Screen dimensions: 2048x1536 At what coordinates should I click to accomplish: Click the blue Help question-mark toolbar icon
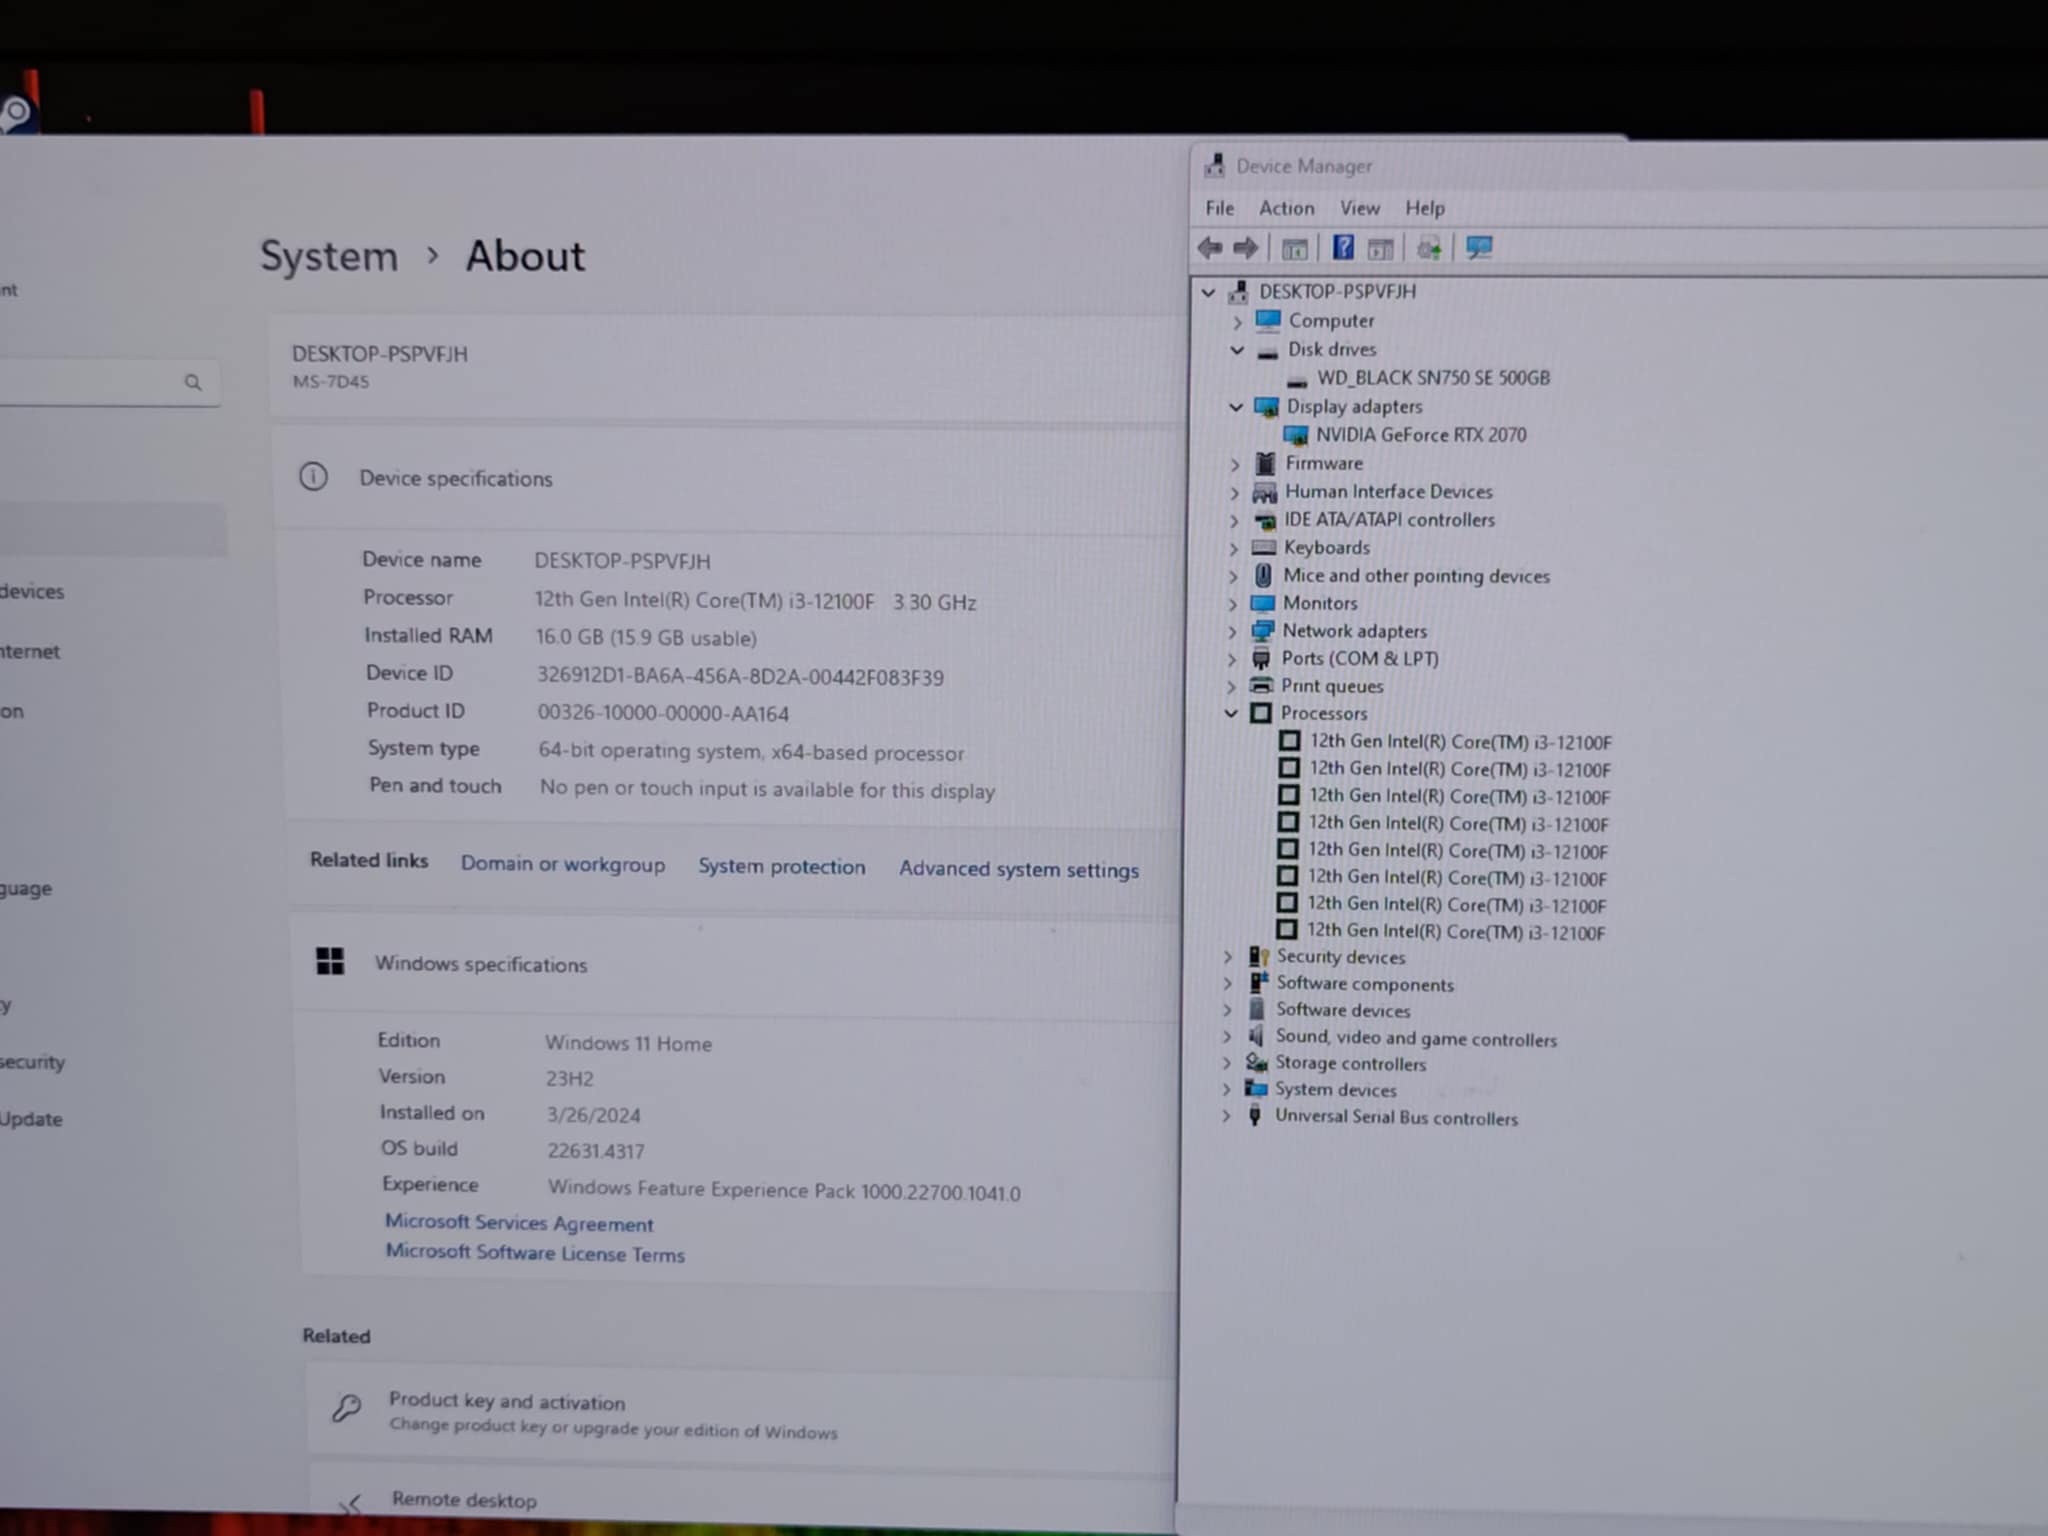[x=1343, y=247]
